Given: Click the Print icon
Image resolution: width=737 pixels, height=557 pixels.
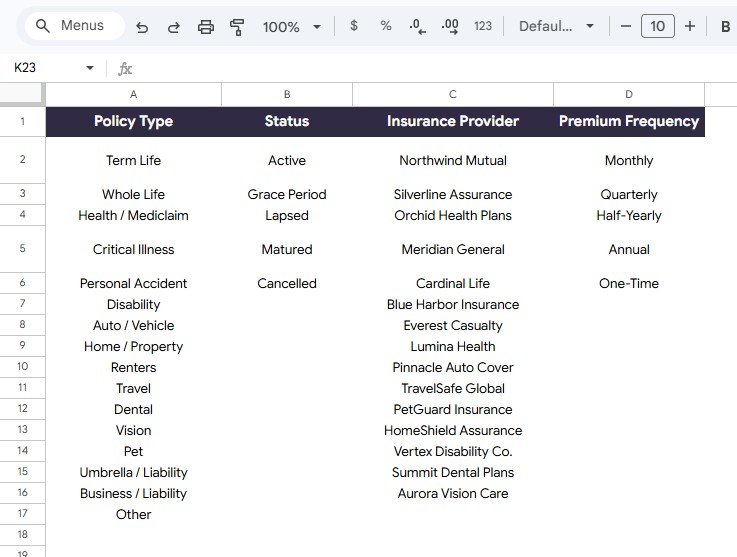Looking at the screenshot, I should (x=205, y=27).
